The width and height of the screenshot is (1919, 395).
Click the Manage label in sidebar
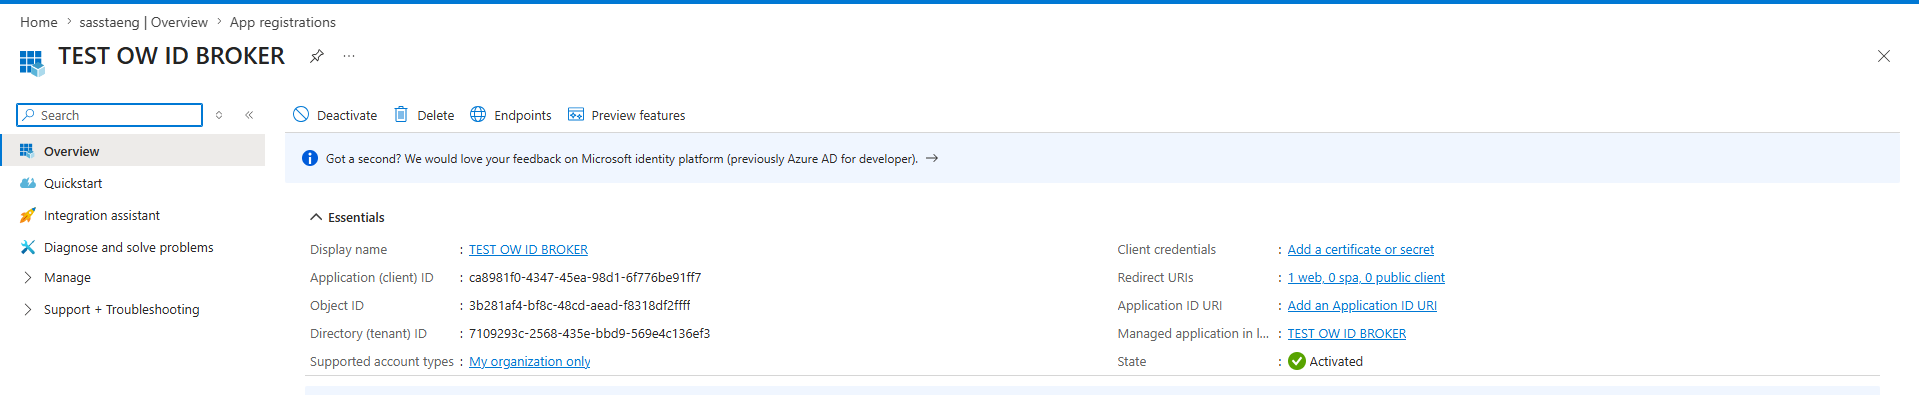click(67, 278)
